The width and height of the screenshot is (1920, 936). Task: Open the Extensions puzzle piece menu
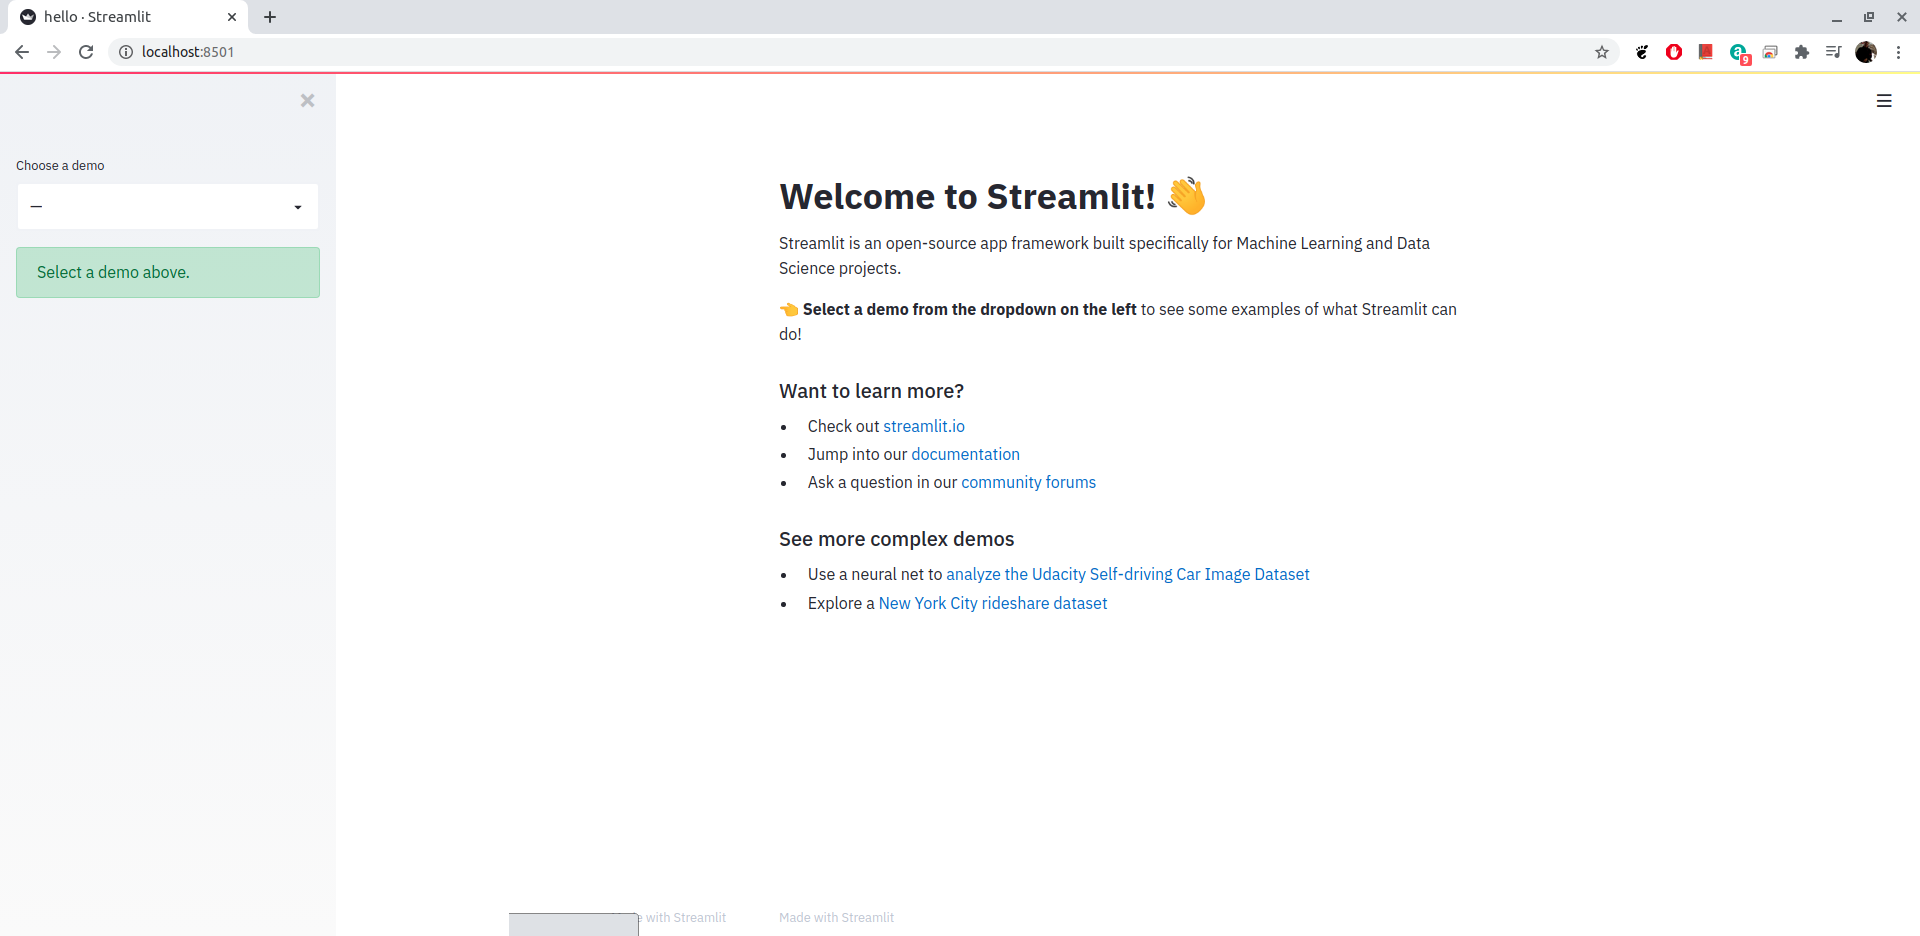(1802, 52)
